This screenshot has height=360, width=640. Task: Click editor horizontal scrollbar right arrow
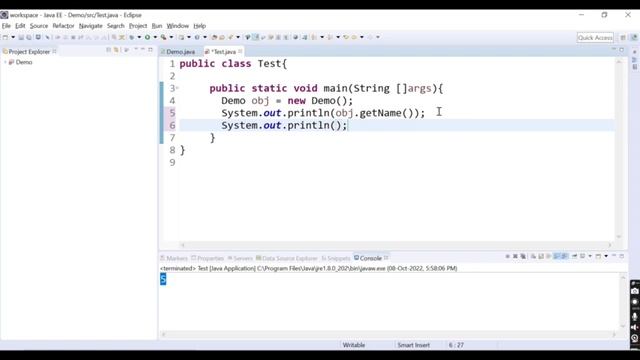[x=610, y=245]
